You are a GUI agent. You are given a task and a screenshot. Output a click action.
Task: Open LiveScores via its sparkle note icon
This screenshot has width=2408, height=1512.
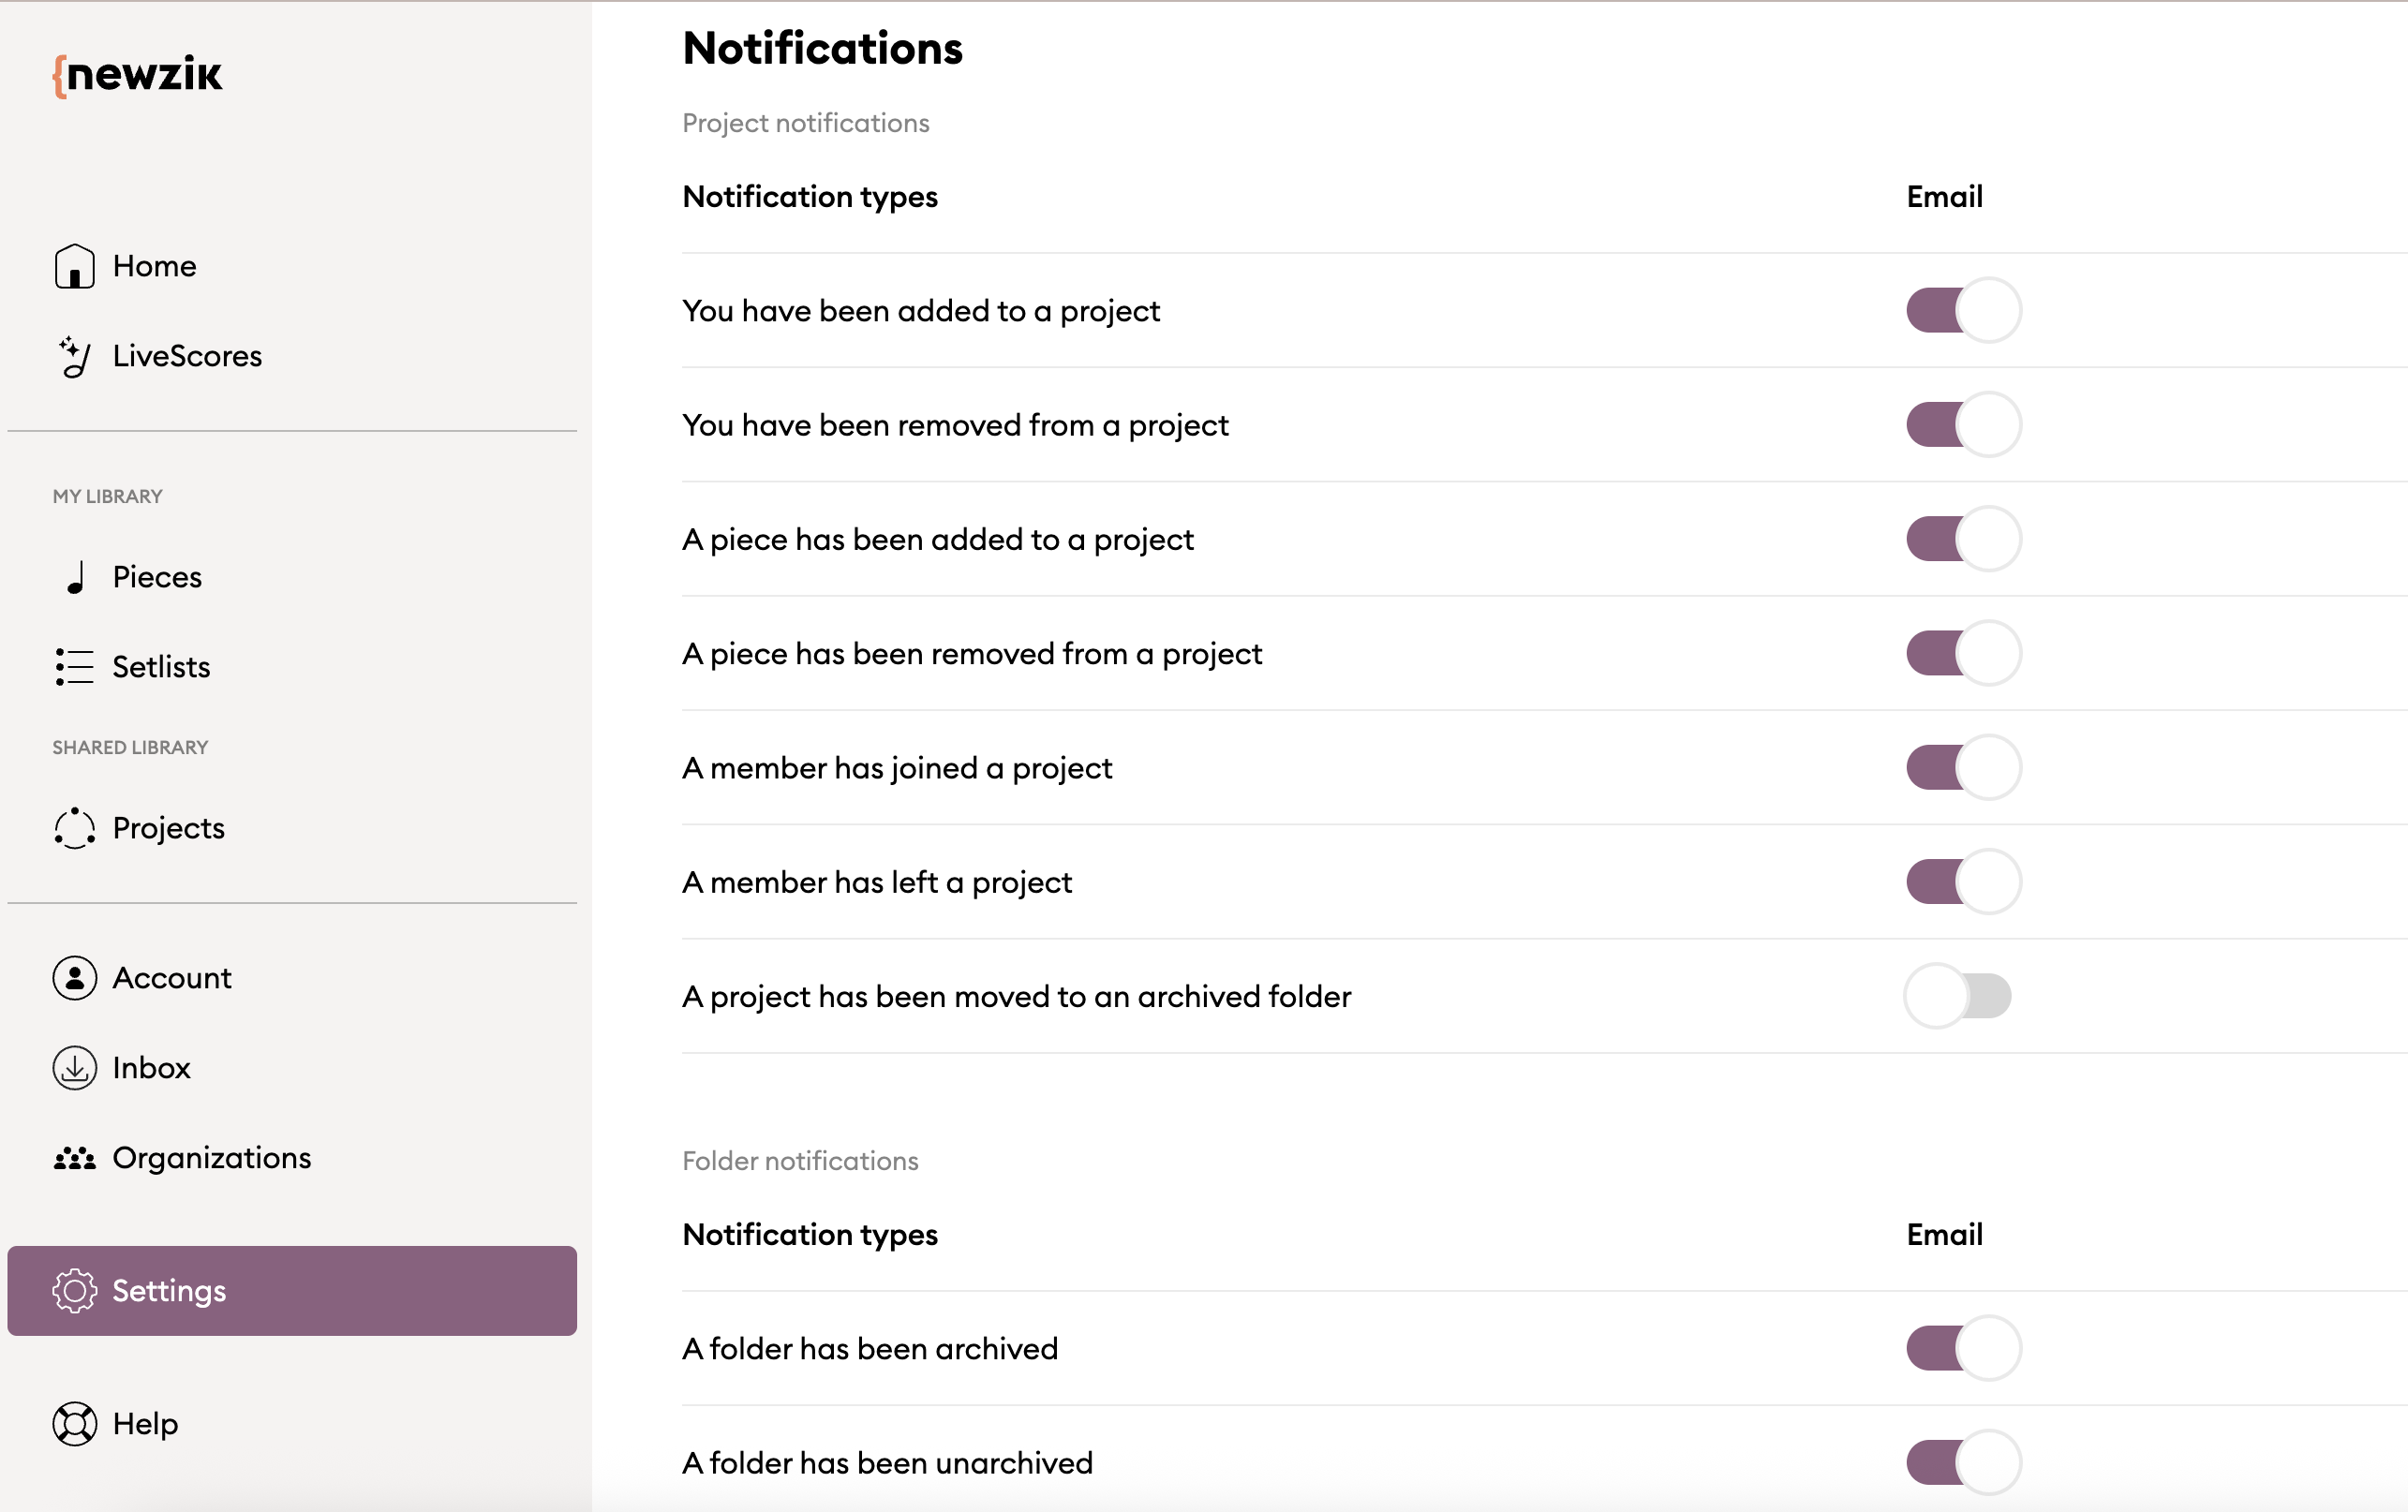tap(74, 357)
